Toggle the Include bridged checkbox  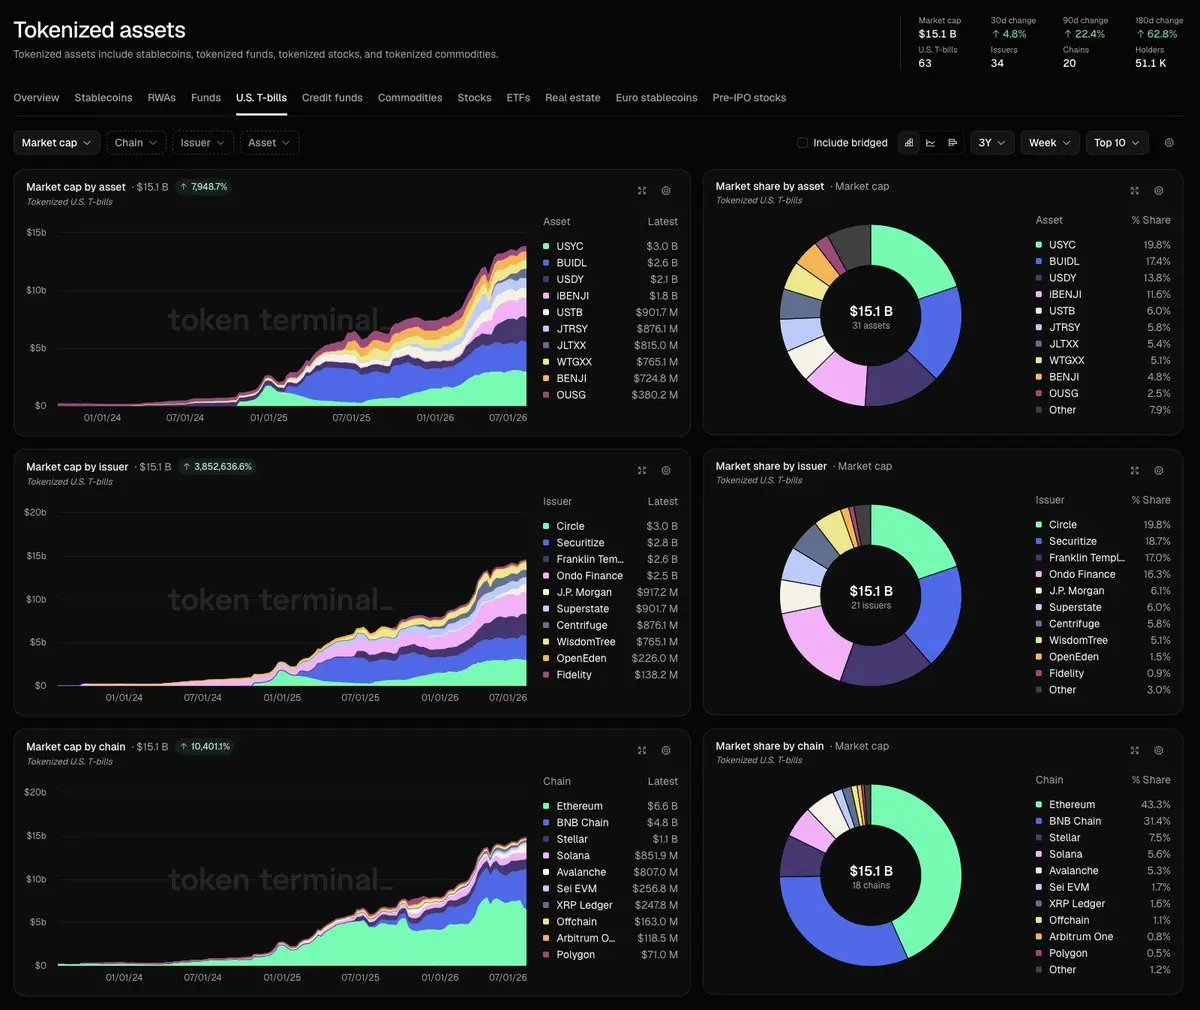(x=802, y=143)
